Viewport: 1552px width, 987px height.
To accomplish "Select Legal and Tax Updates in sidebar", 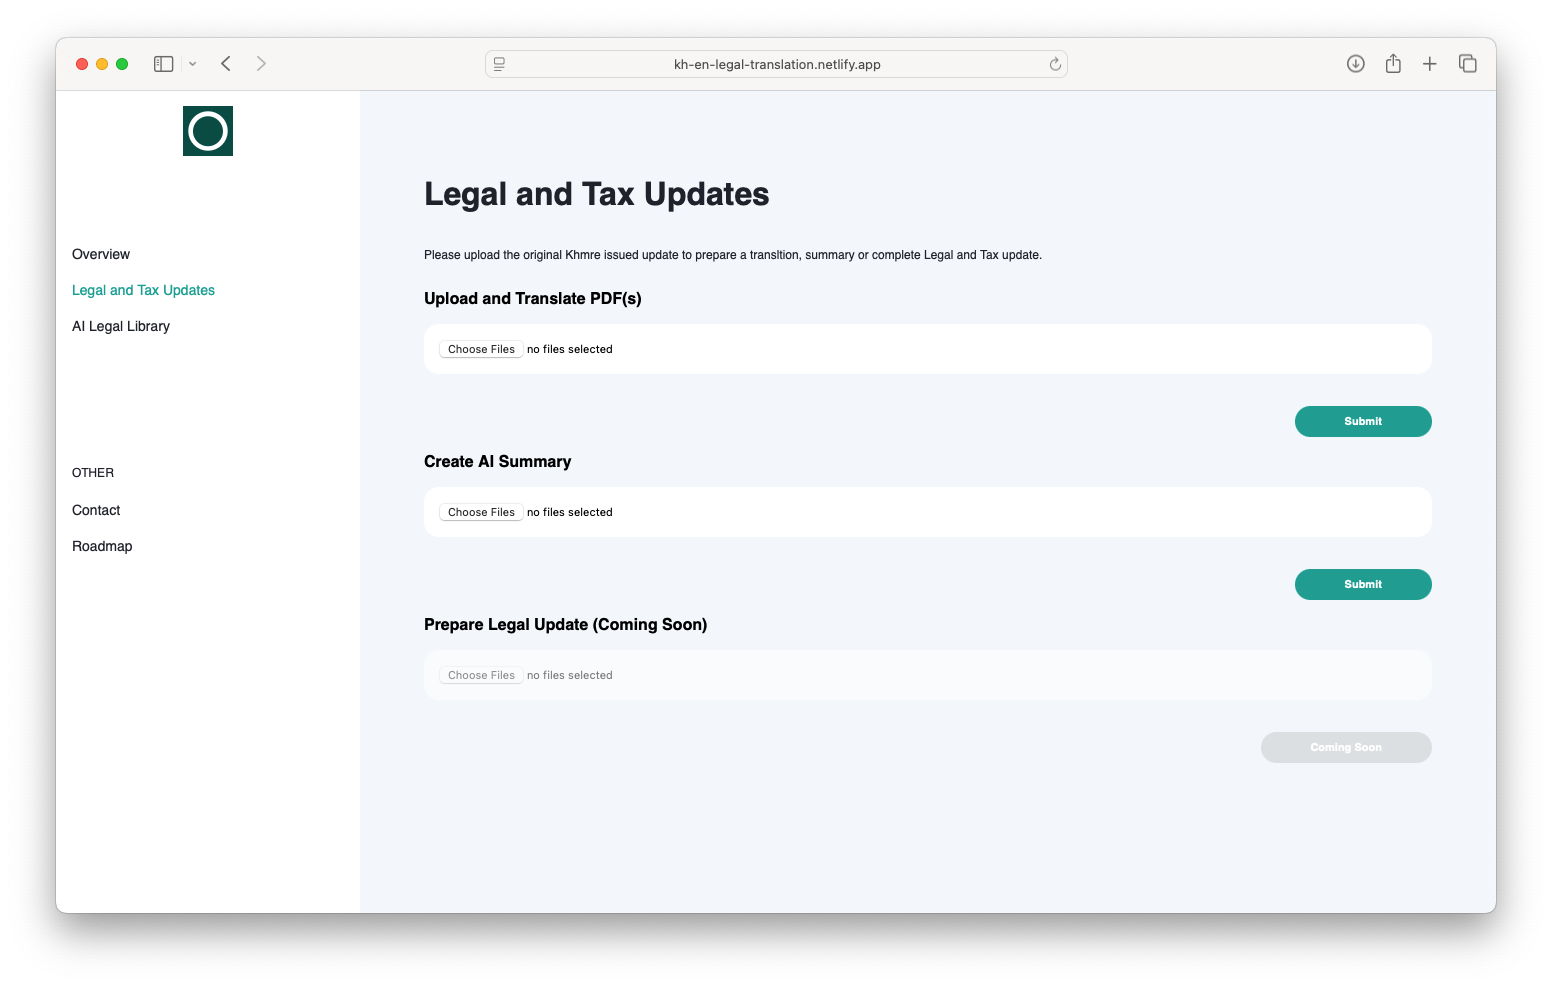I will (x=143, y=290).
